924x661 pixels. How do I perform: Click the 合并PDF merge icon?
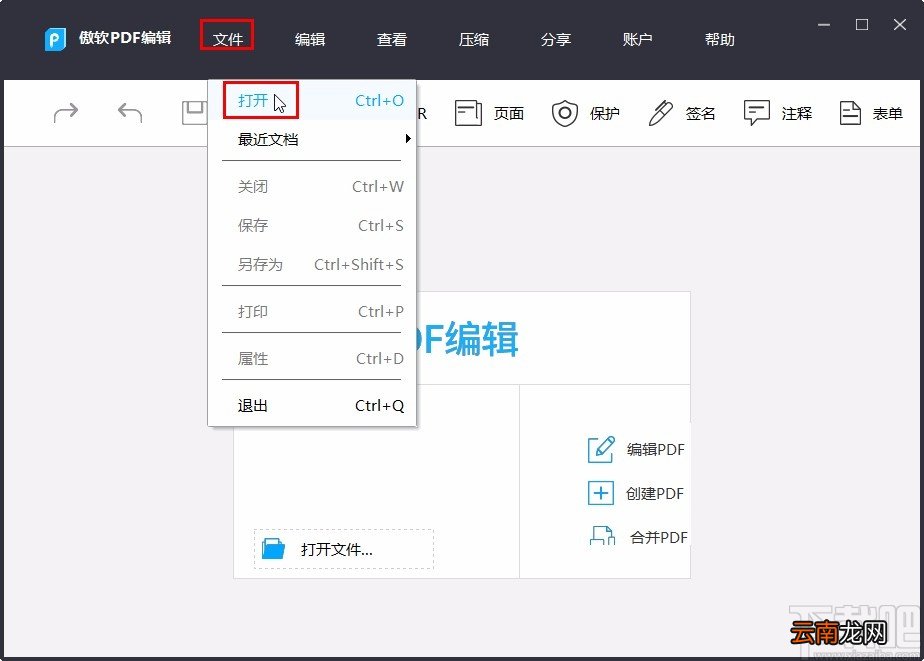(602, 536)
